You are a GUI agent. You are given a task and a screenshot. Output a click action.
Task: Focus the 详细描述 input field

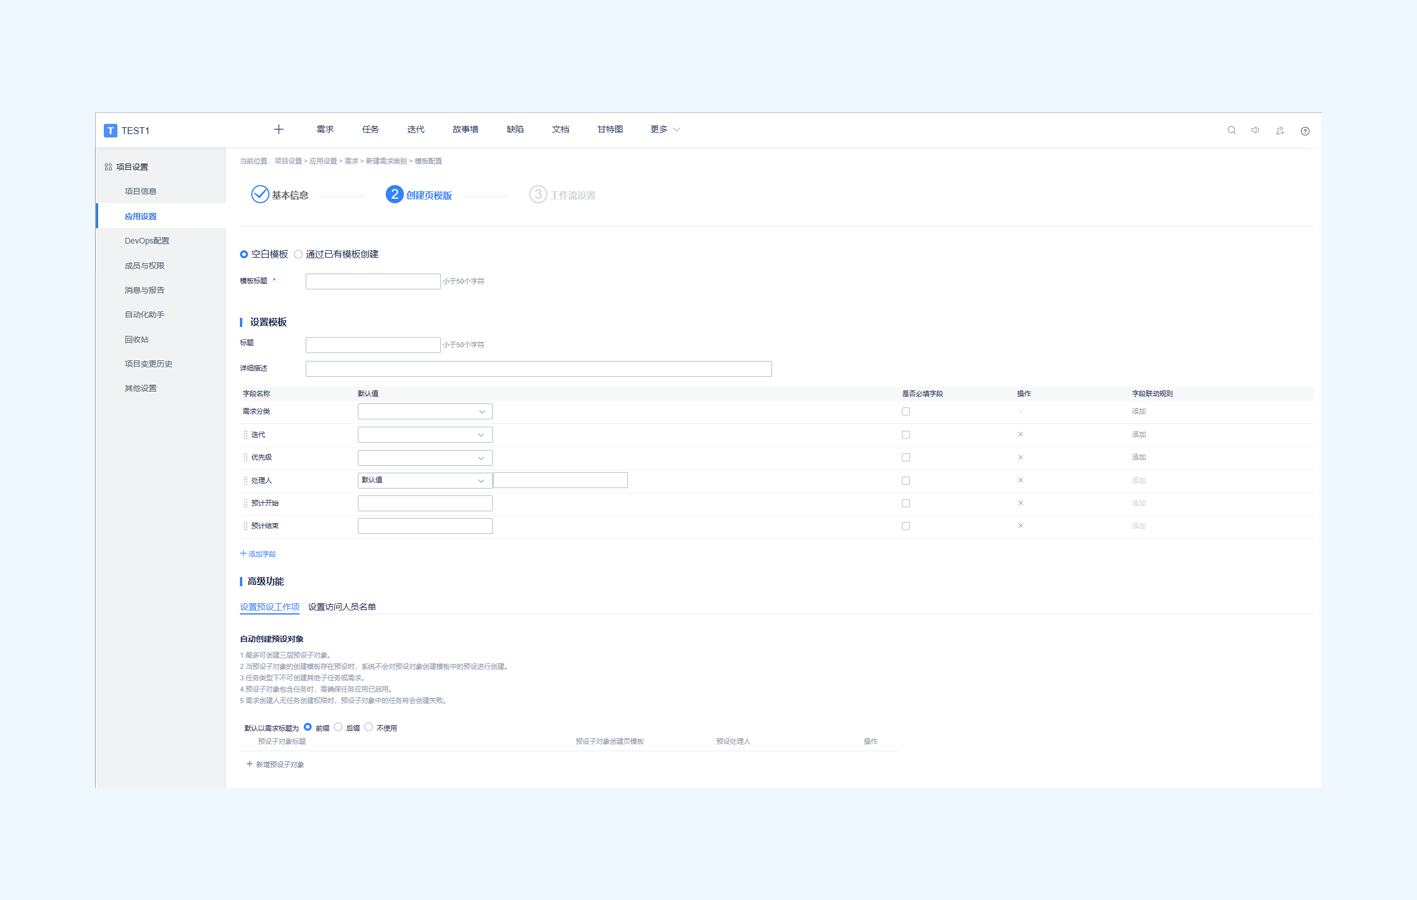[539, 369]
